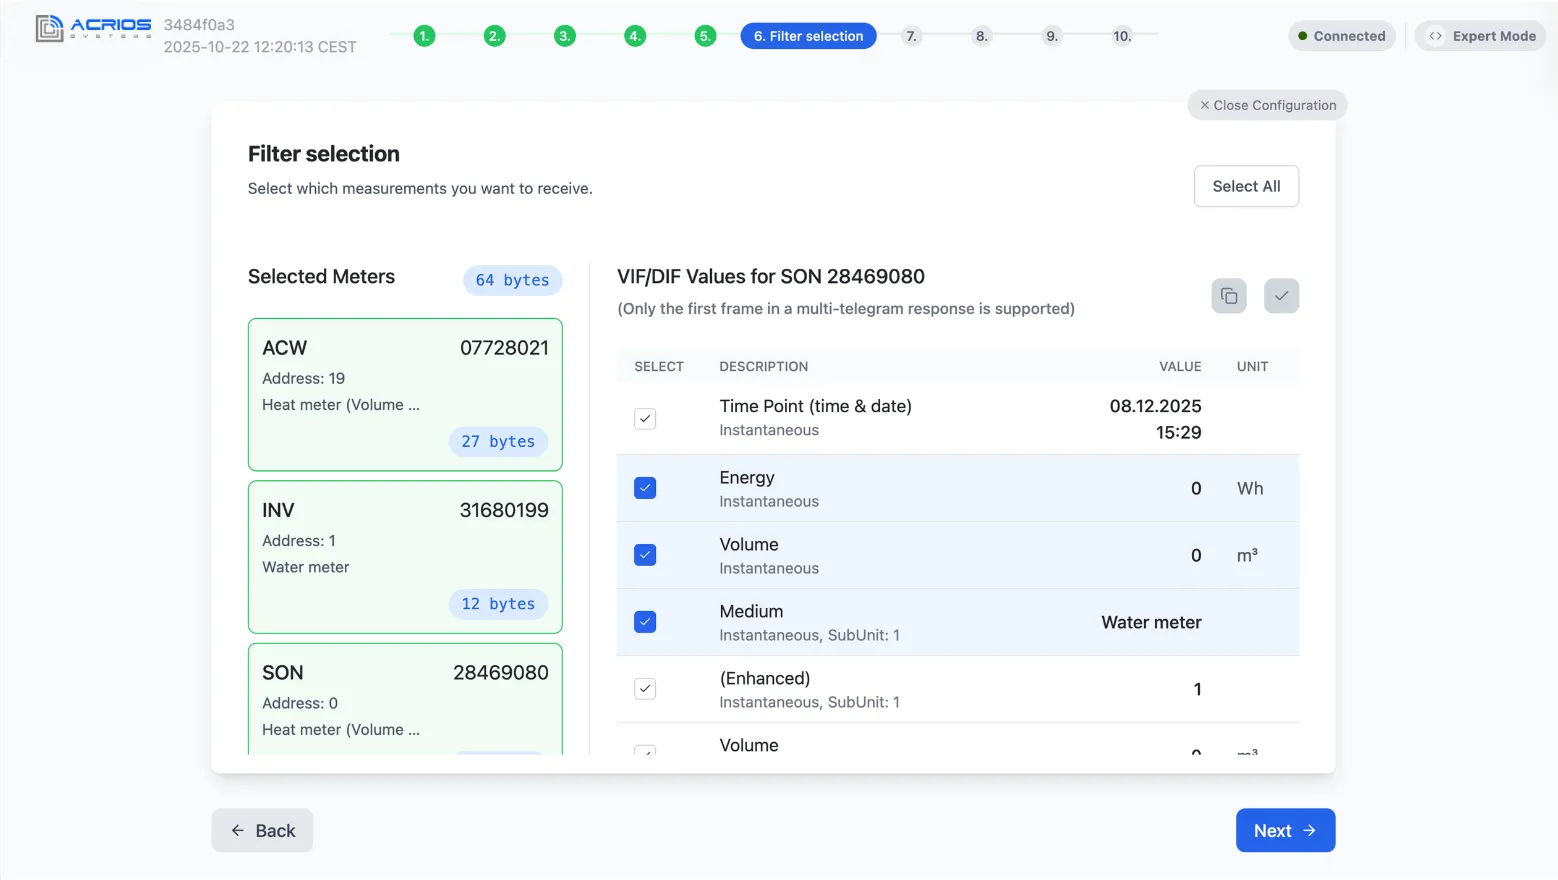Click the 27 bytes badge
Viewport: 1558px width, 880px height.
[498, 441]
